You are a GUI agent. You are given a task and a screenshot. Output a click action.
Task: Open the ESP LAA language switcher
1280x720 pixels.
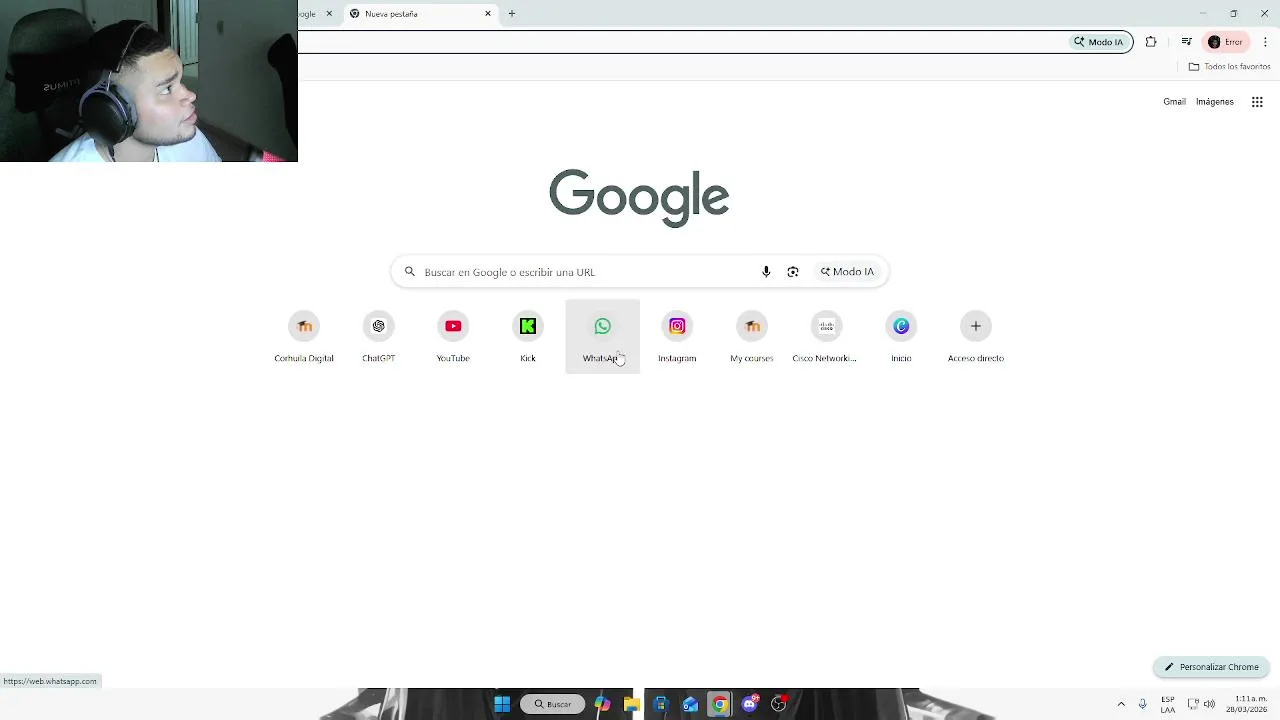(1168, 704)
